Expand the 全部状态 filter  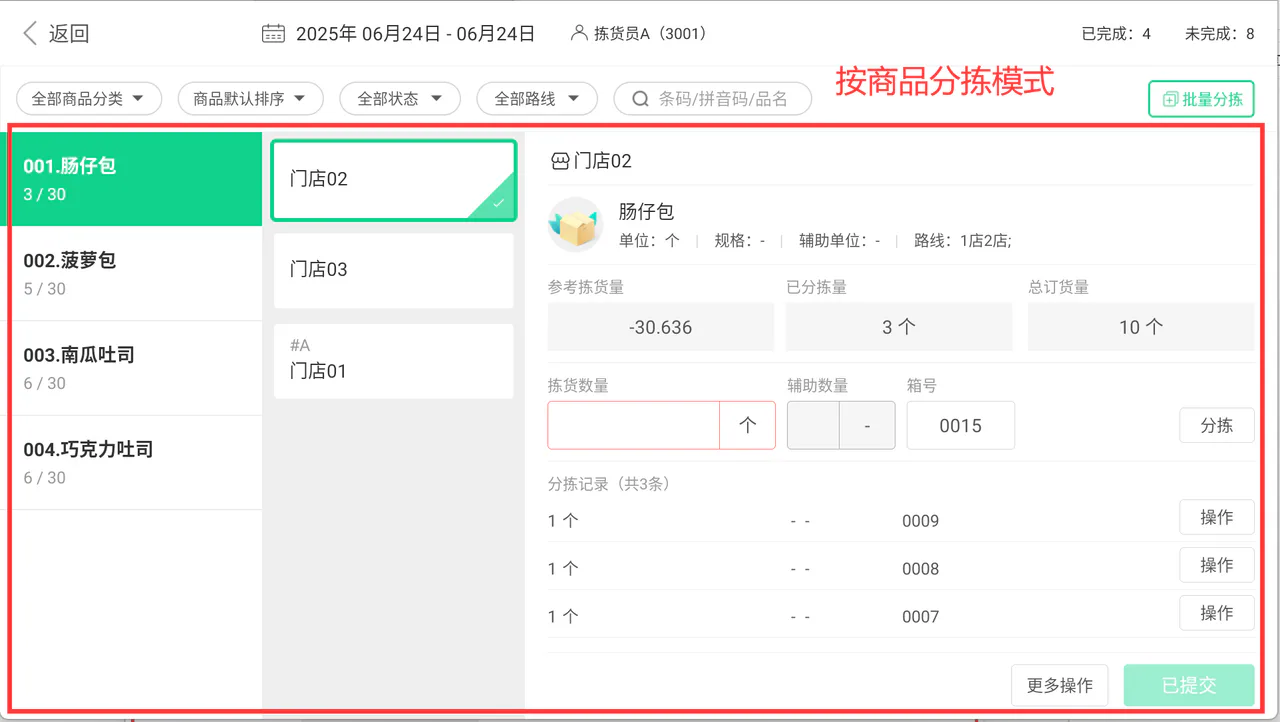click(x=400, y=99)
